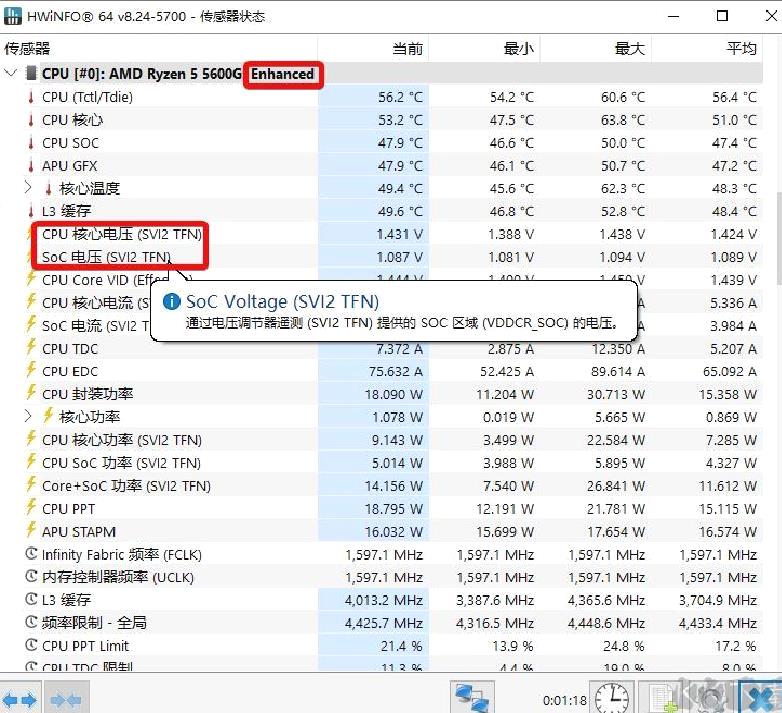782x713 pixels.
Task: Click minimum value 3,387.6 MHz for L3 缓存
Action: 495,600
